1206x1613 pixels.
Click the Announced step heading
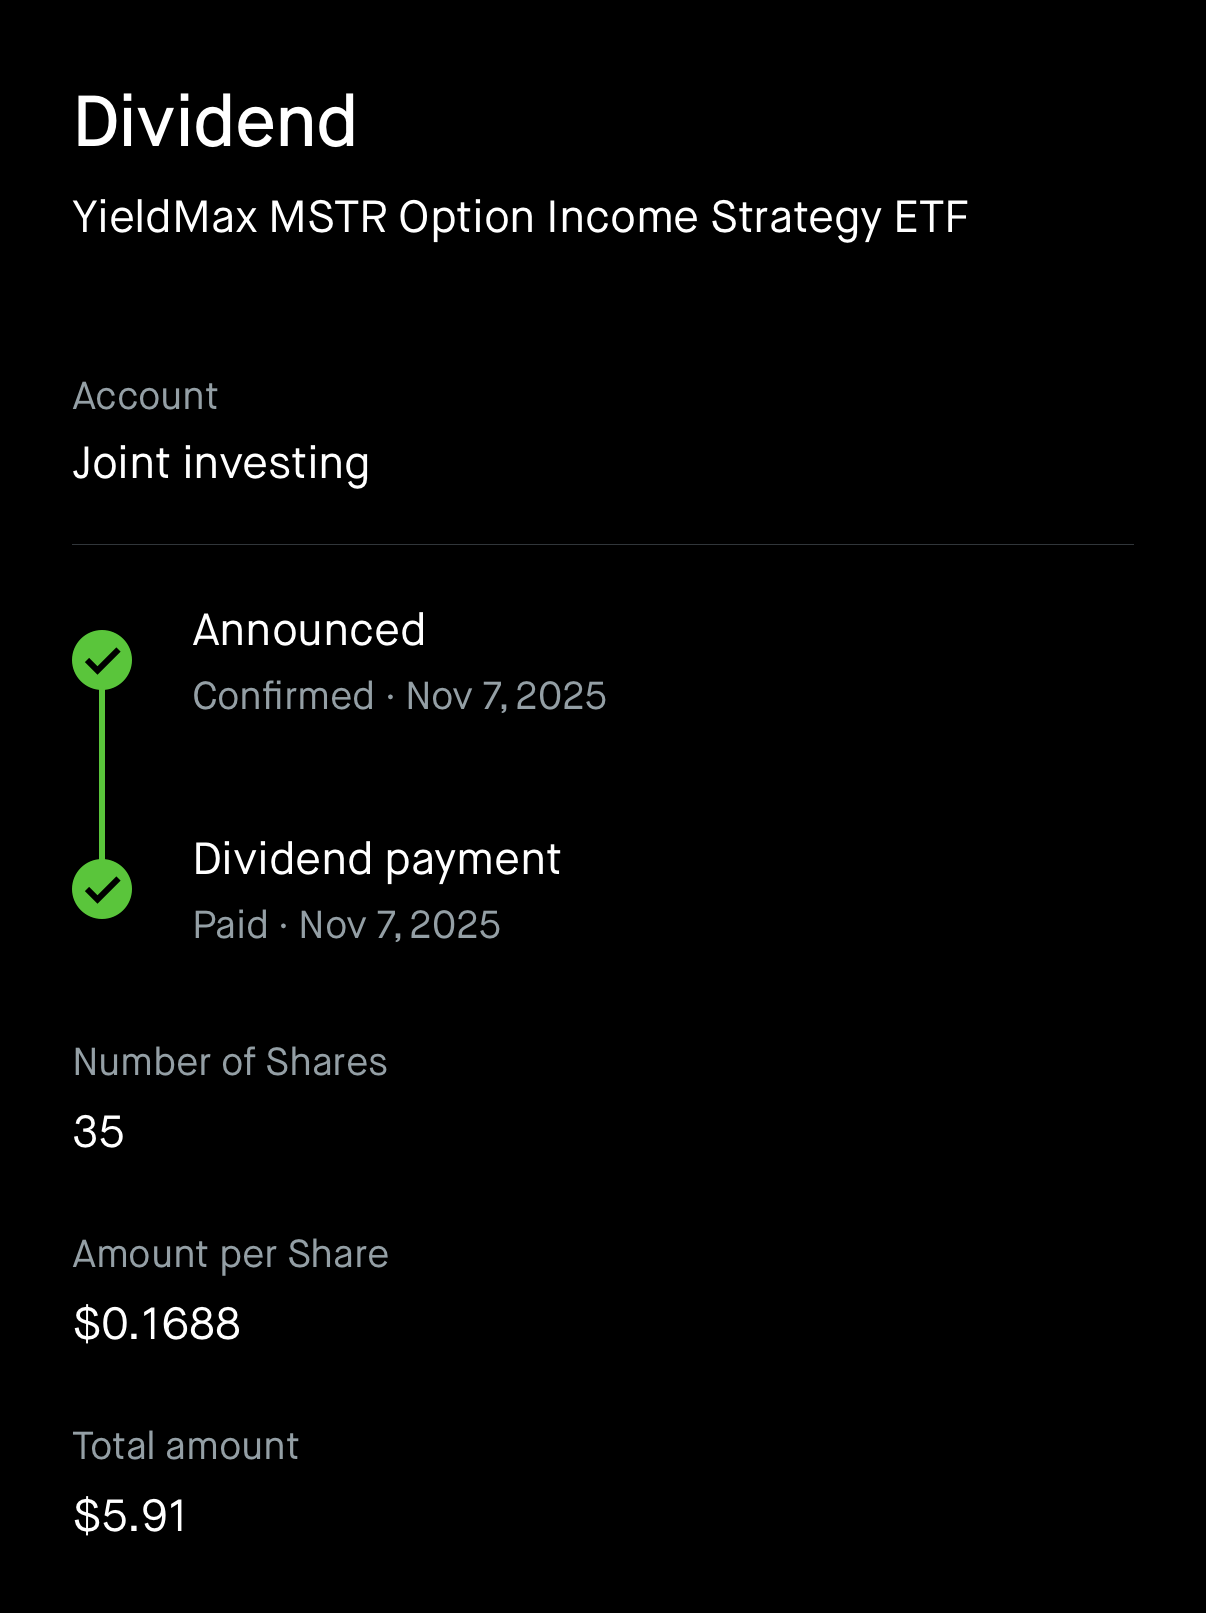[309, 630]
